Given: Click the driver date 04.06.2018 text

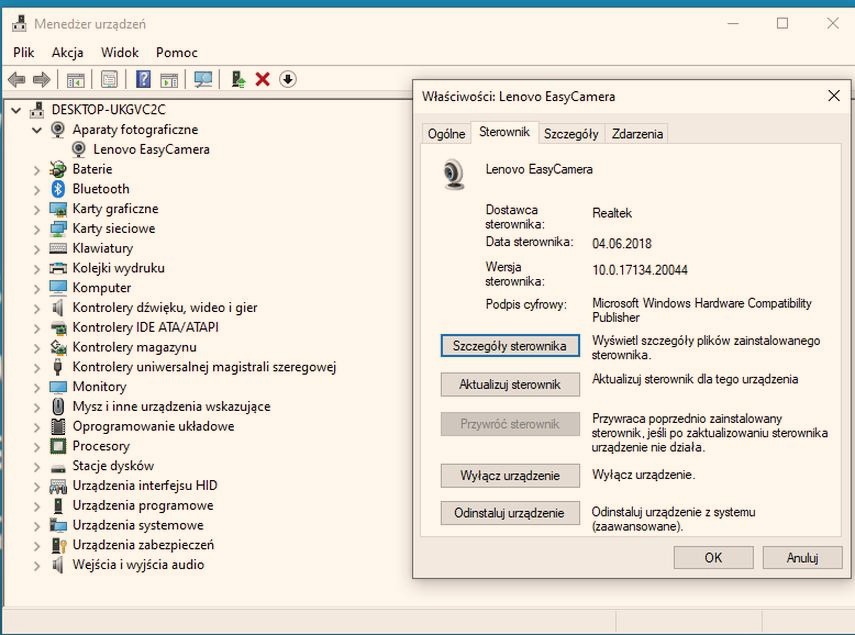Looking at the screenshot, I should 622,243.
